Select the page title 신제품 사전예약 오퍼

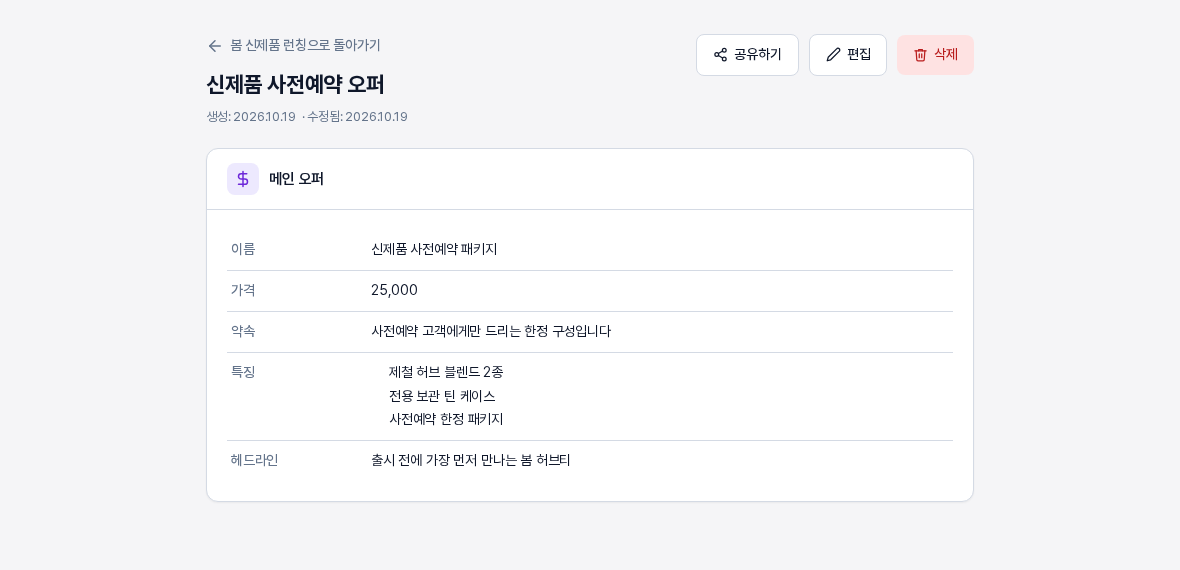[295, 84]
